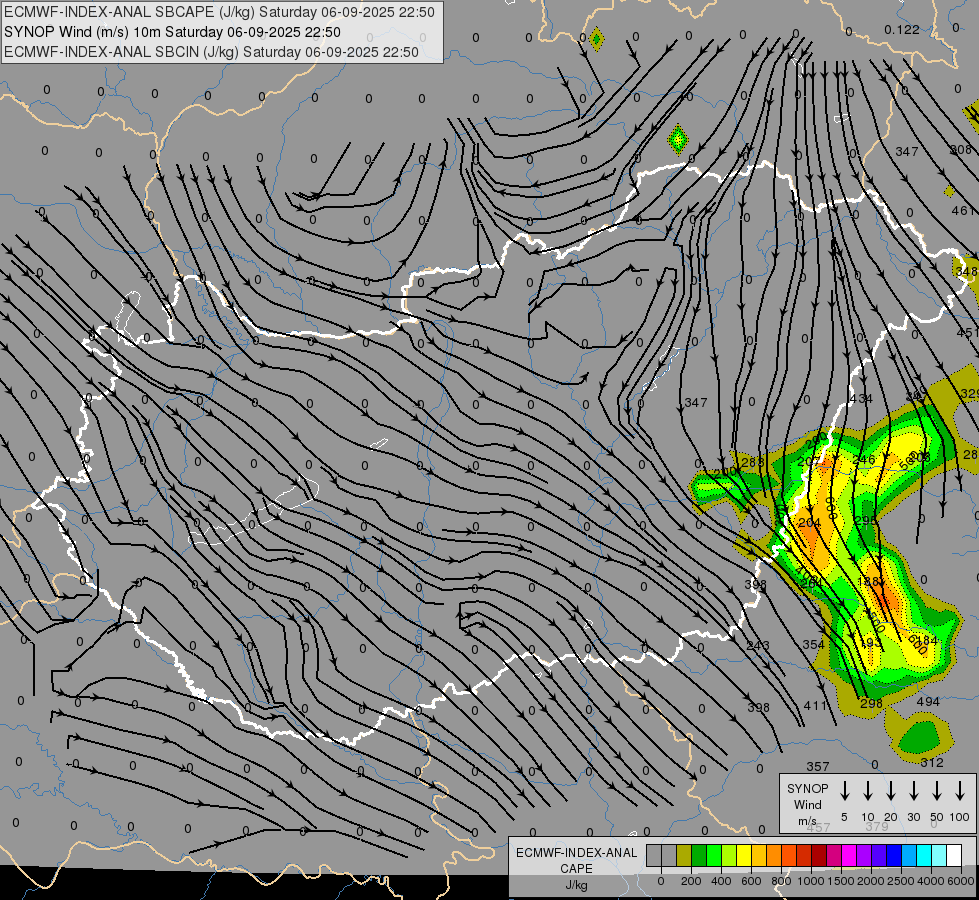Select the white CAPE swatch at scale end

pos(954,855)
